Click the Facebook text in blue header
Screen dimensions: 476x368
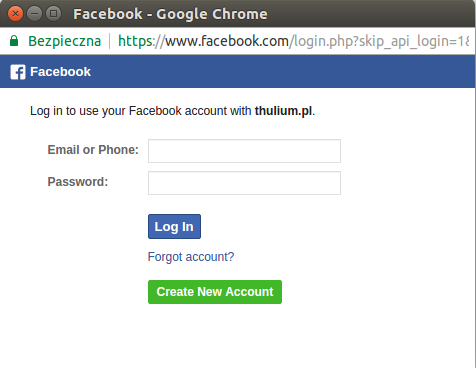(60, 72)
